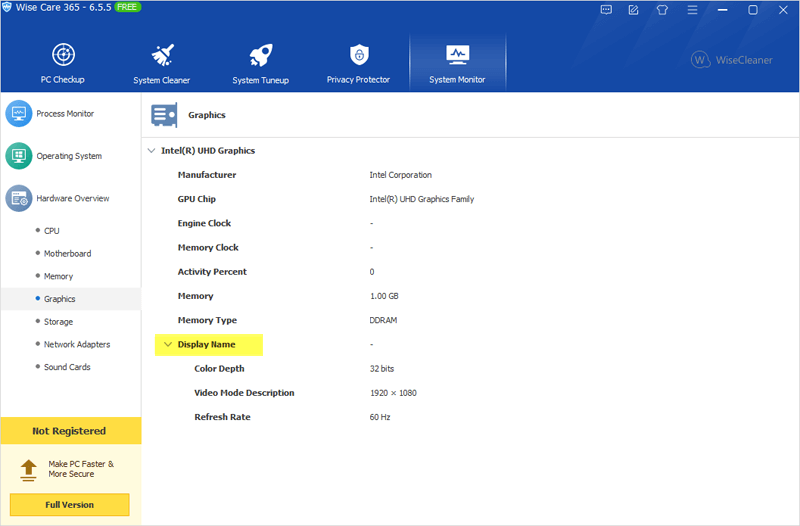Viewport: 800px width, 526px height.
Task: Click Make PC Faster & More Secure text
Action: pos(81,469)
